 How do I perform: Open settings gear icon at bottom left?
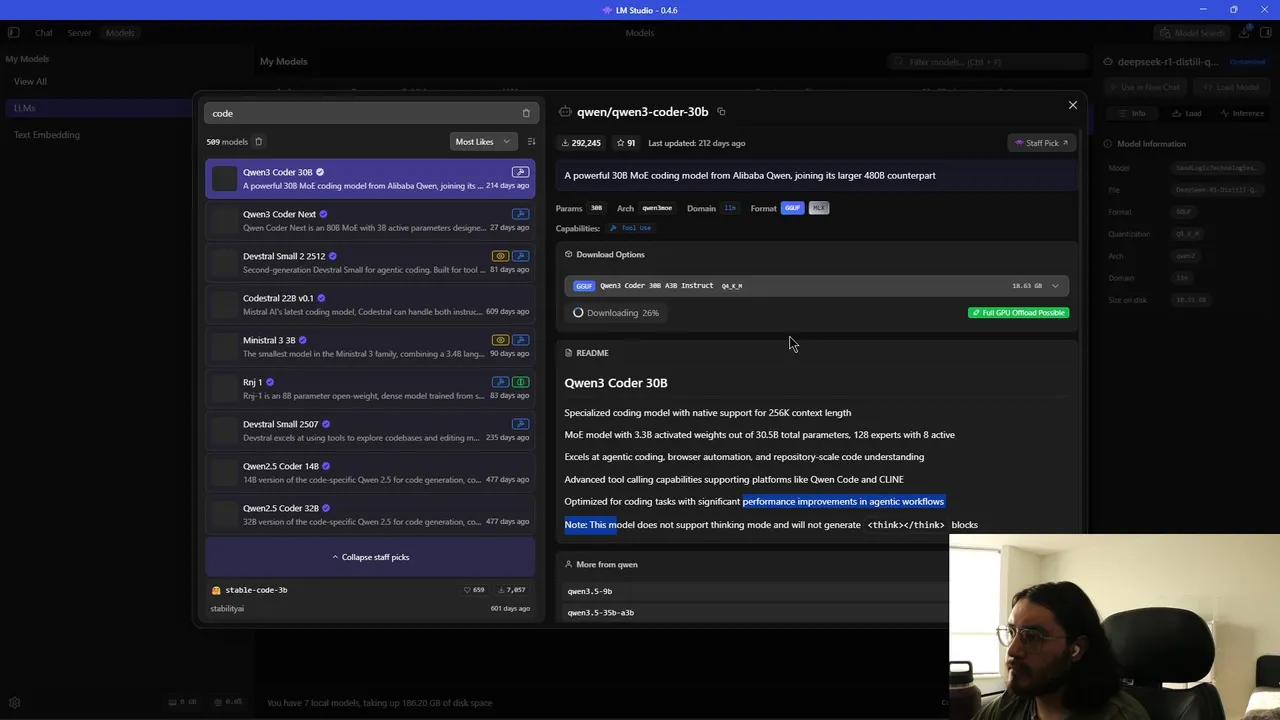[14, 703]
